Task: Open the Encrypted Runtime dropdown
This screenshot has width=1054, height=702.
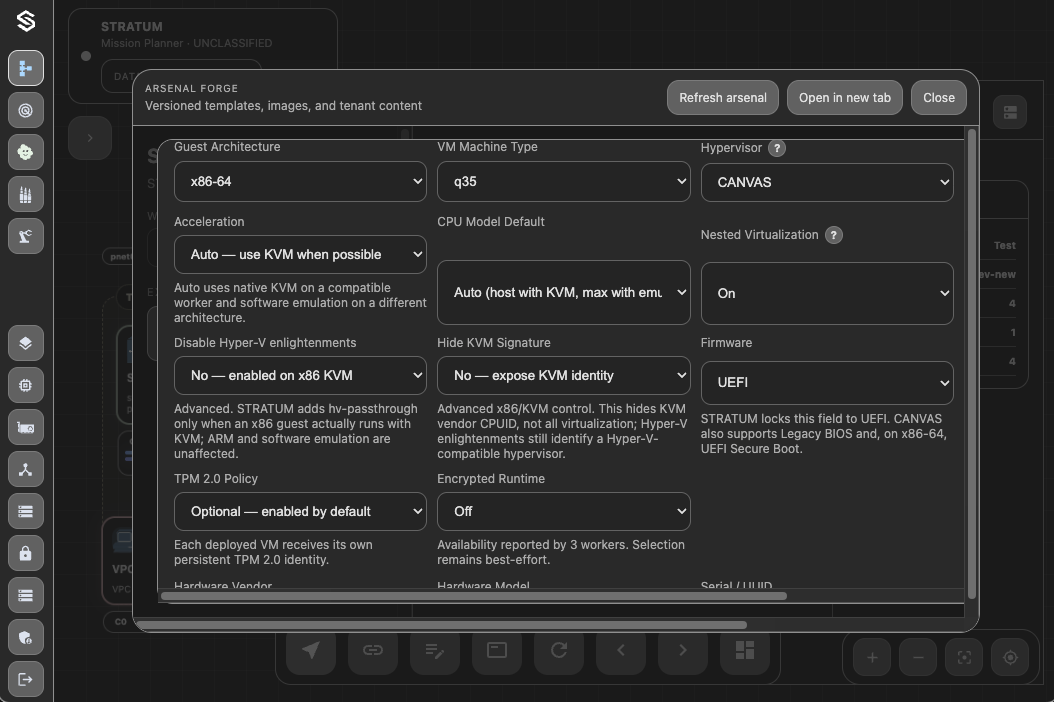Action: click(563, 512)
